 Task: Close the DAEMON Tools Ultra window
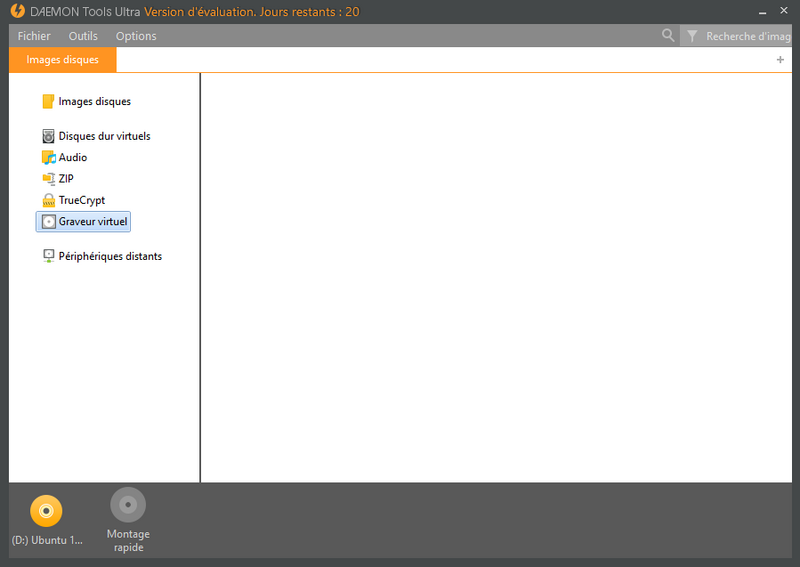[x=784, y=10]
